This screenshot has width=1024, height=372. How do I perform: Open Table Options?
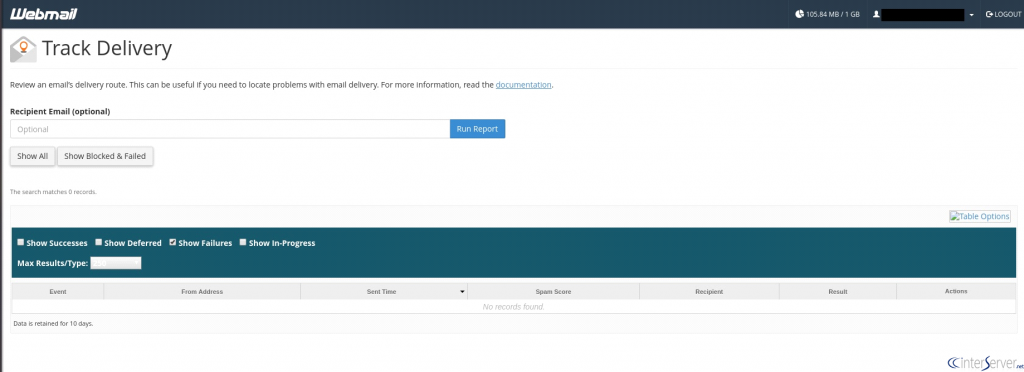pyautogui.click(x=980, y=217)
